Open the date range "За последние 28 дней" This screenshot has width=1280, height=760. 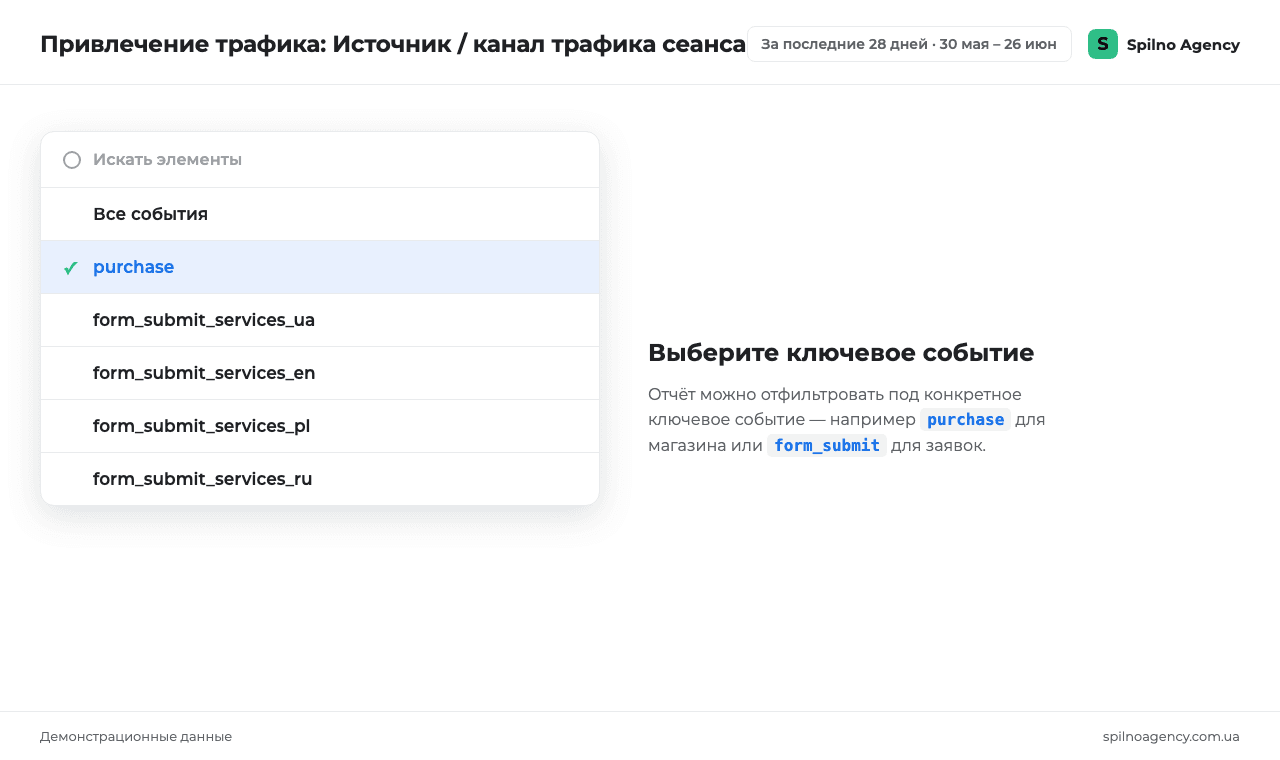coord(909,44)
